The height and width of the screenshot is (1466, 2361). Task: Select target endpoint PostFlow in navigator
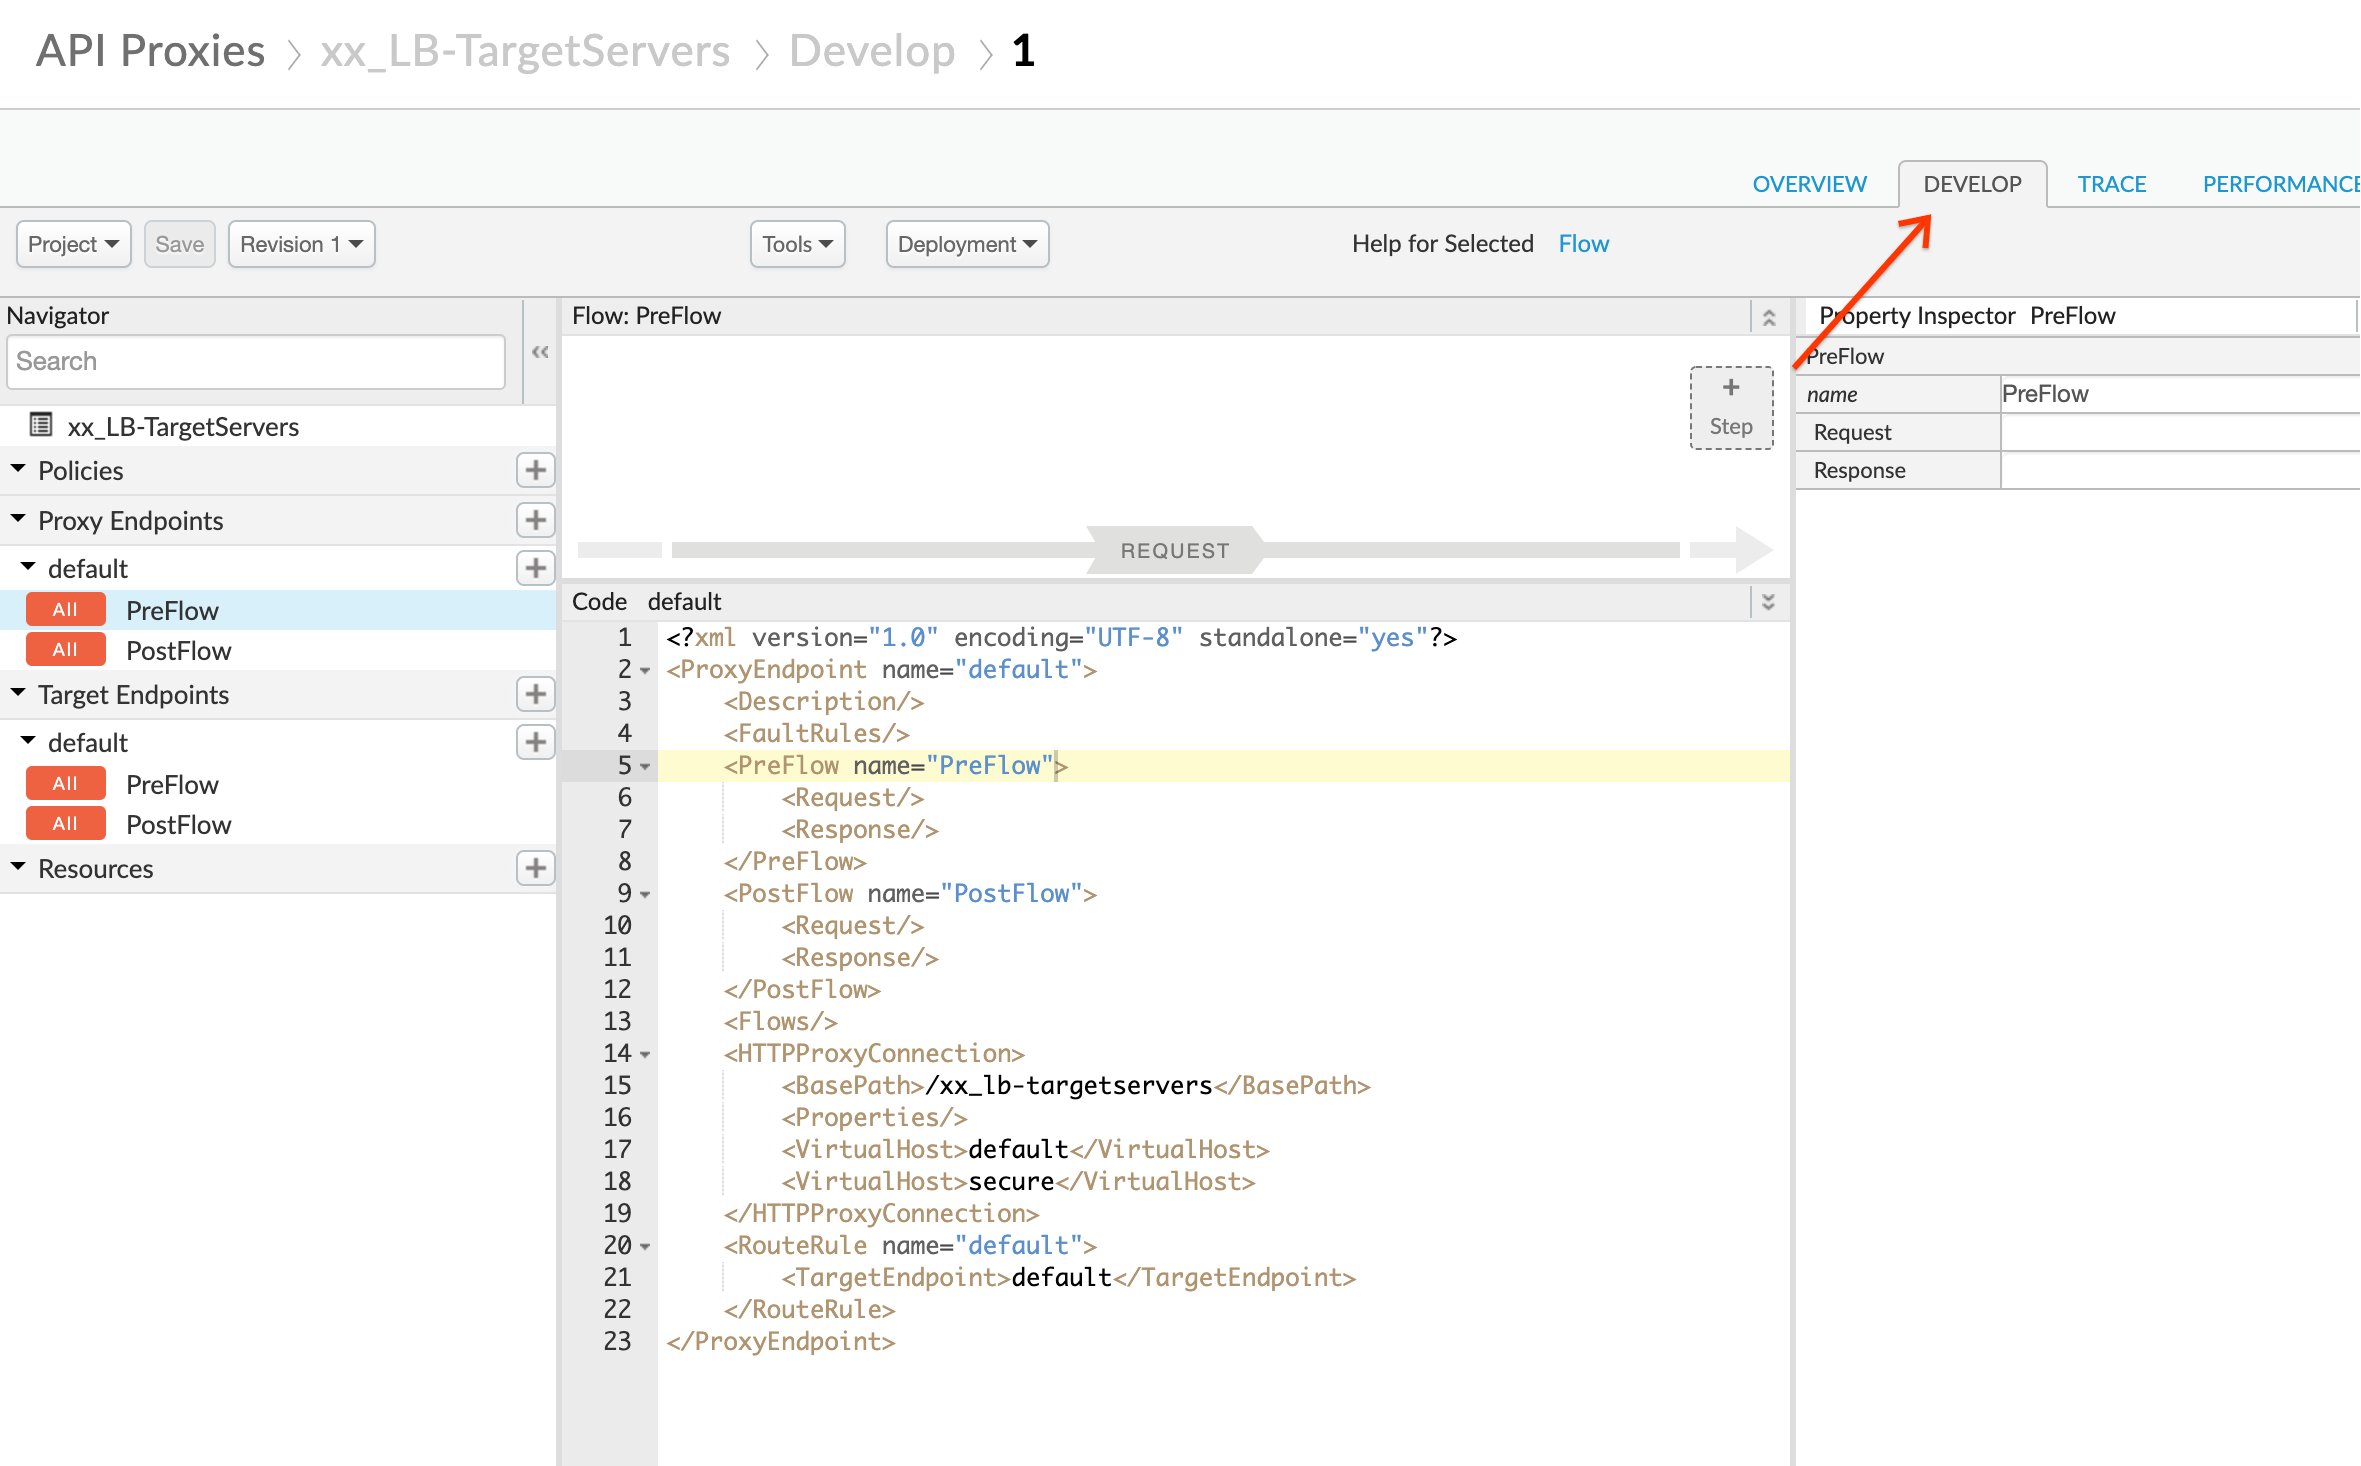178,824
